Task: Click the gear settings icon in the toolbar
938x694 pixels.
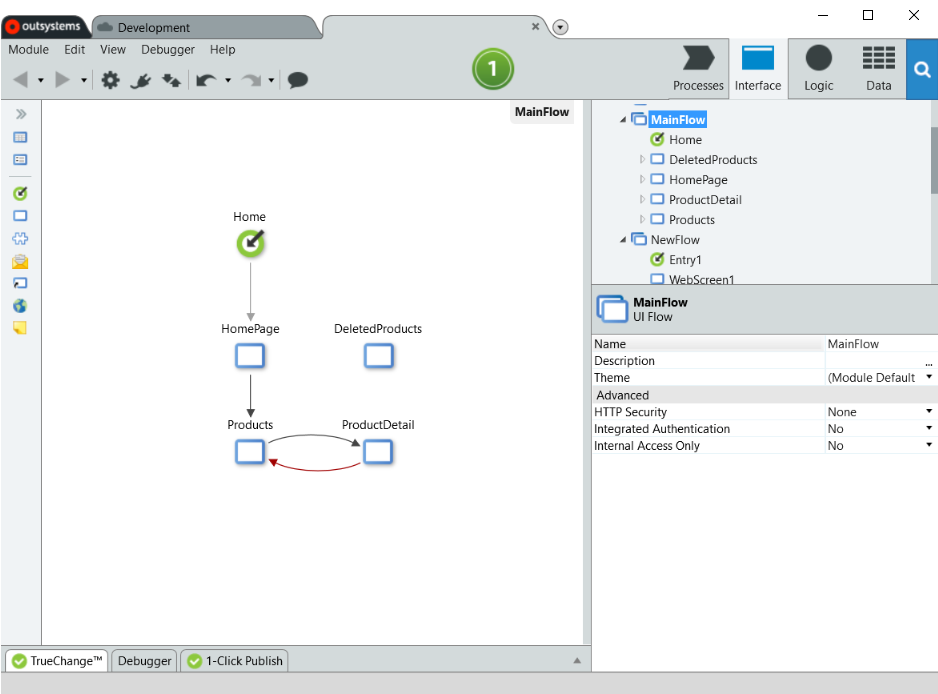Action: point(110,80)
